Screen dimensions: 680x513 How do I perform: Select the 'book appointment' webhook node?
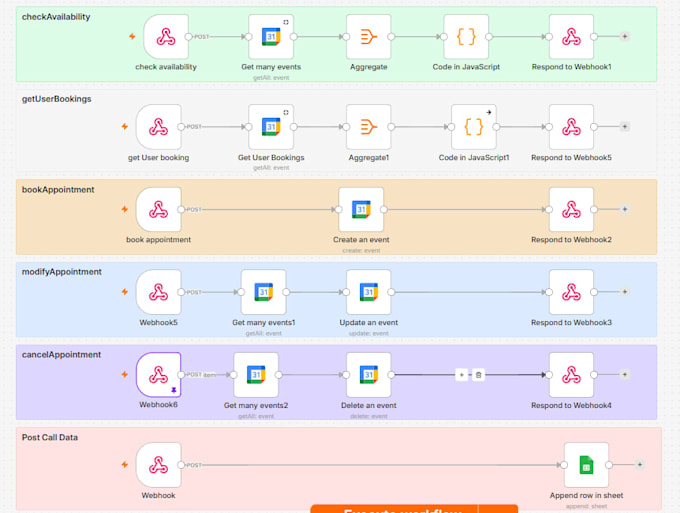(158, 209)
